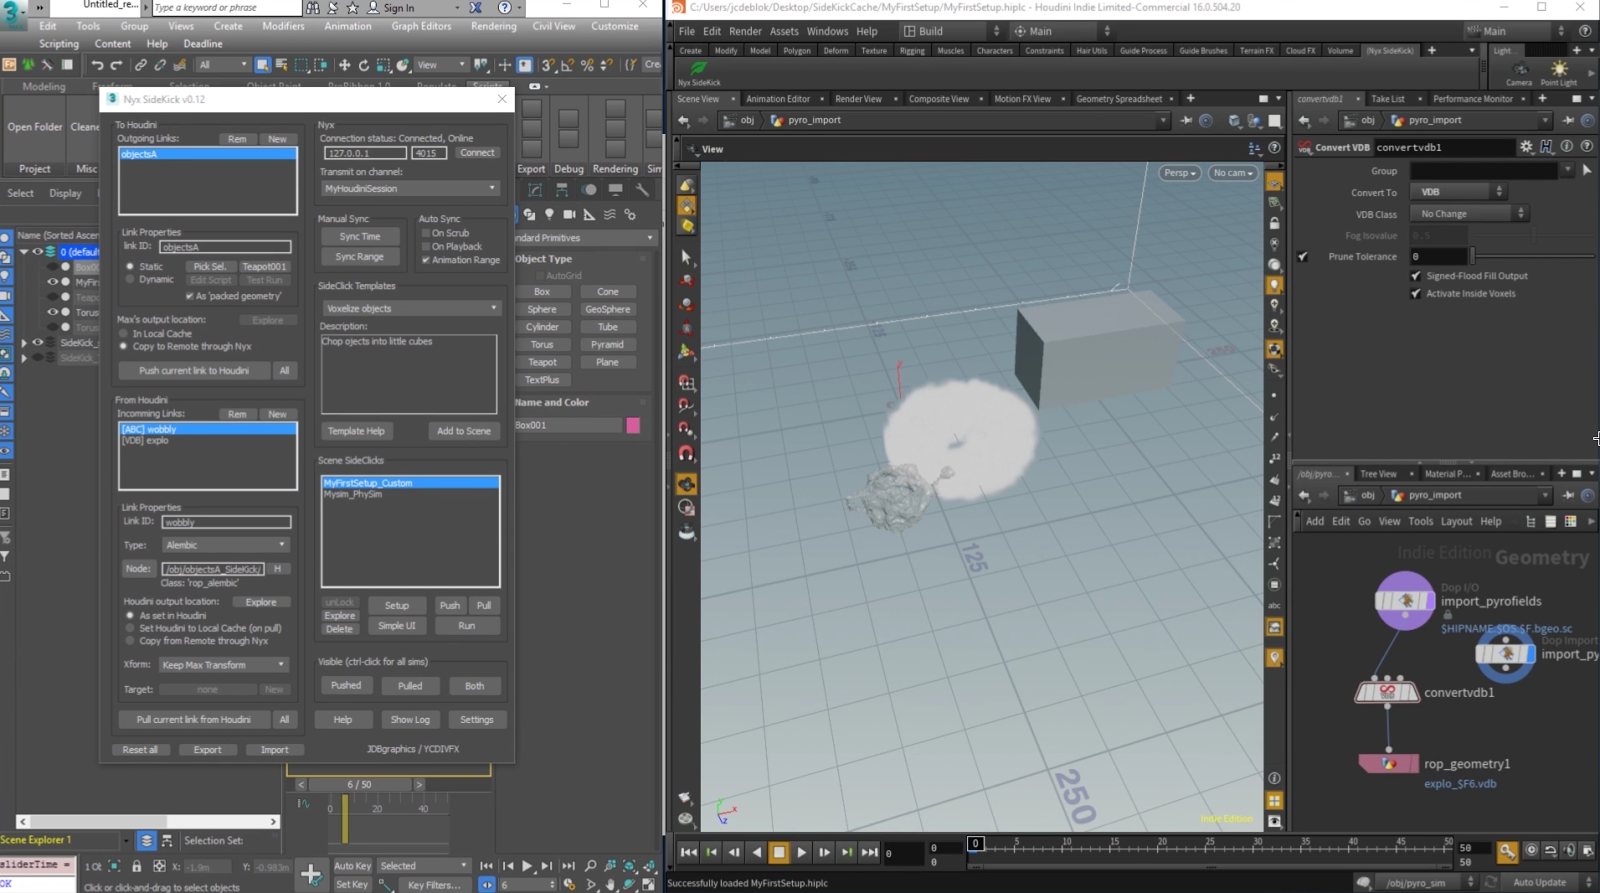1600x893 pixels.
Task: Select the rop_geometry1 node icon
Action: tap(1388, 764)
